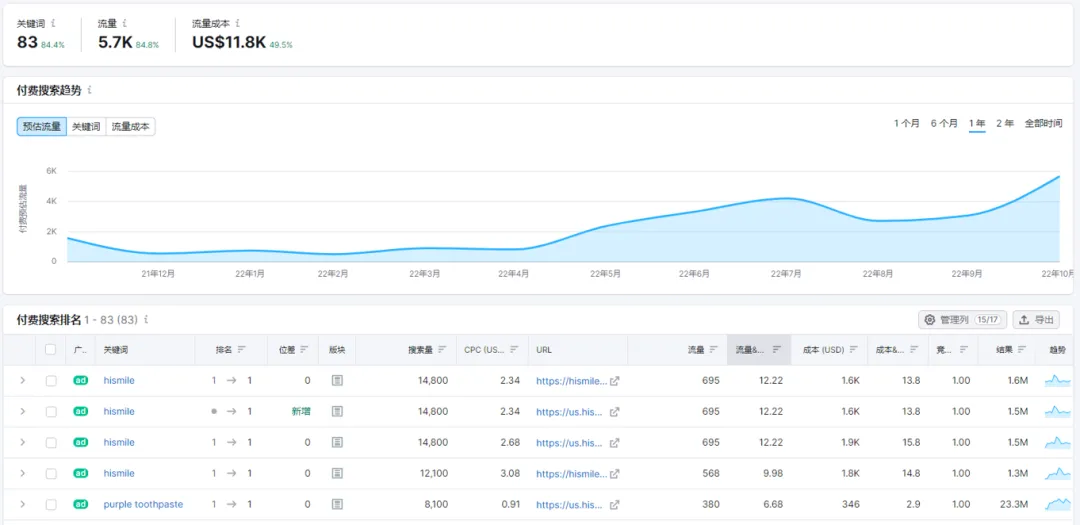
Task: Expand the hismile row with 12,100 volume
Action: pos(22,473)
